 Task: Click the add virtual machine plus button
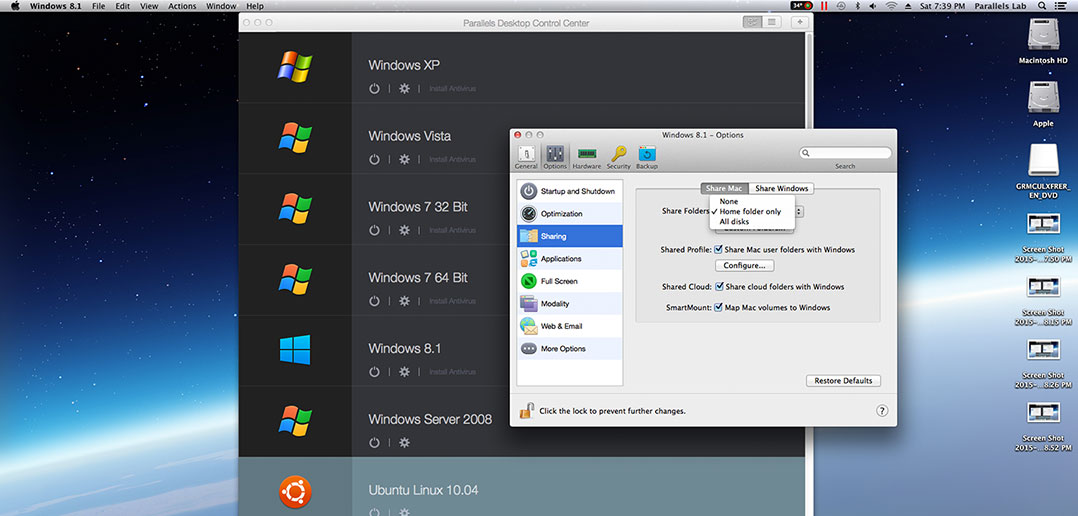point(798,22)
